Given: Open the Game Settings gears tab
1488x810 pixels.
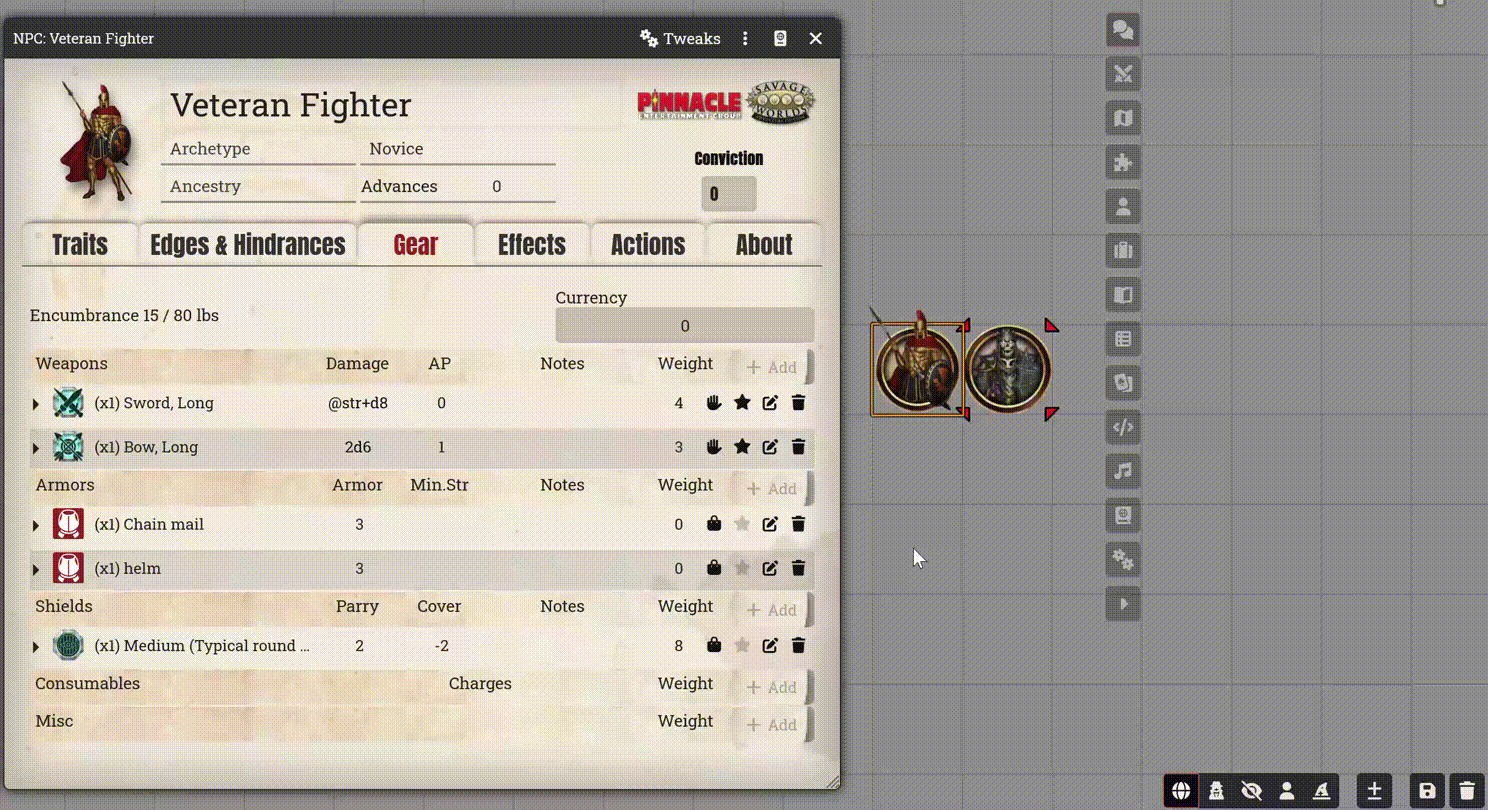Looking at the screenshot, I should pyautogui.click(x=1123, y=560).
